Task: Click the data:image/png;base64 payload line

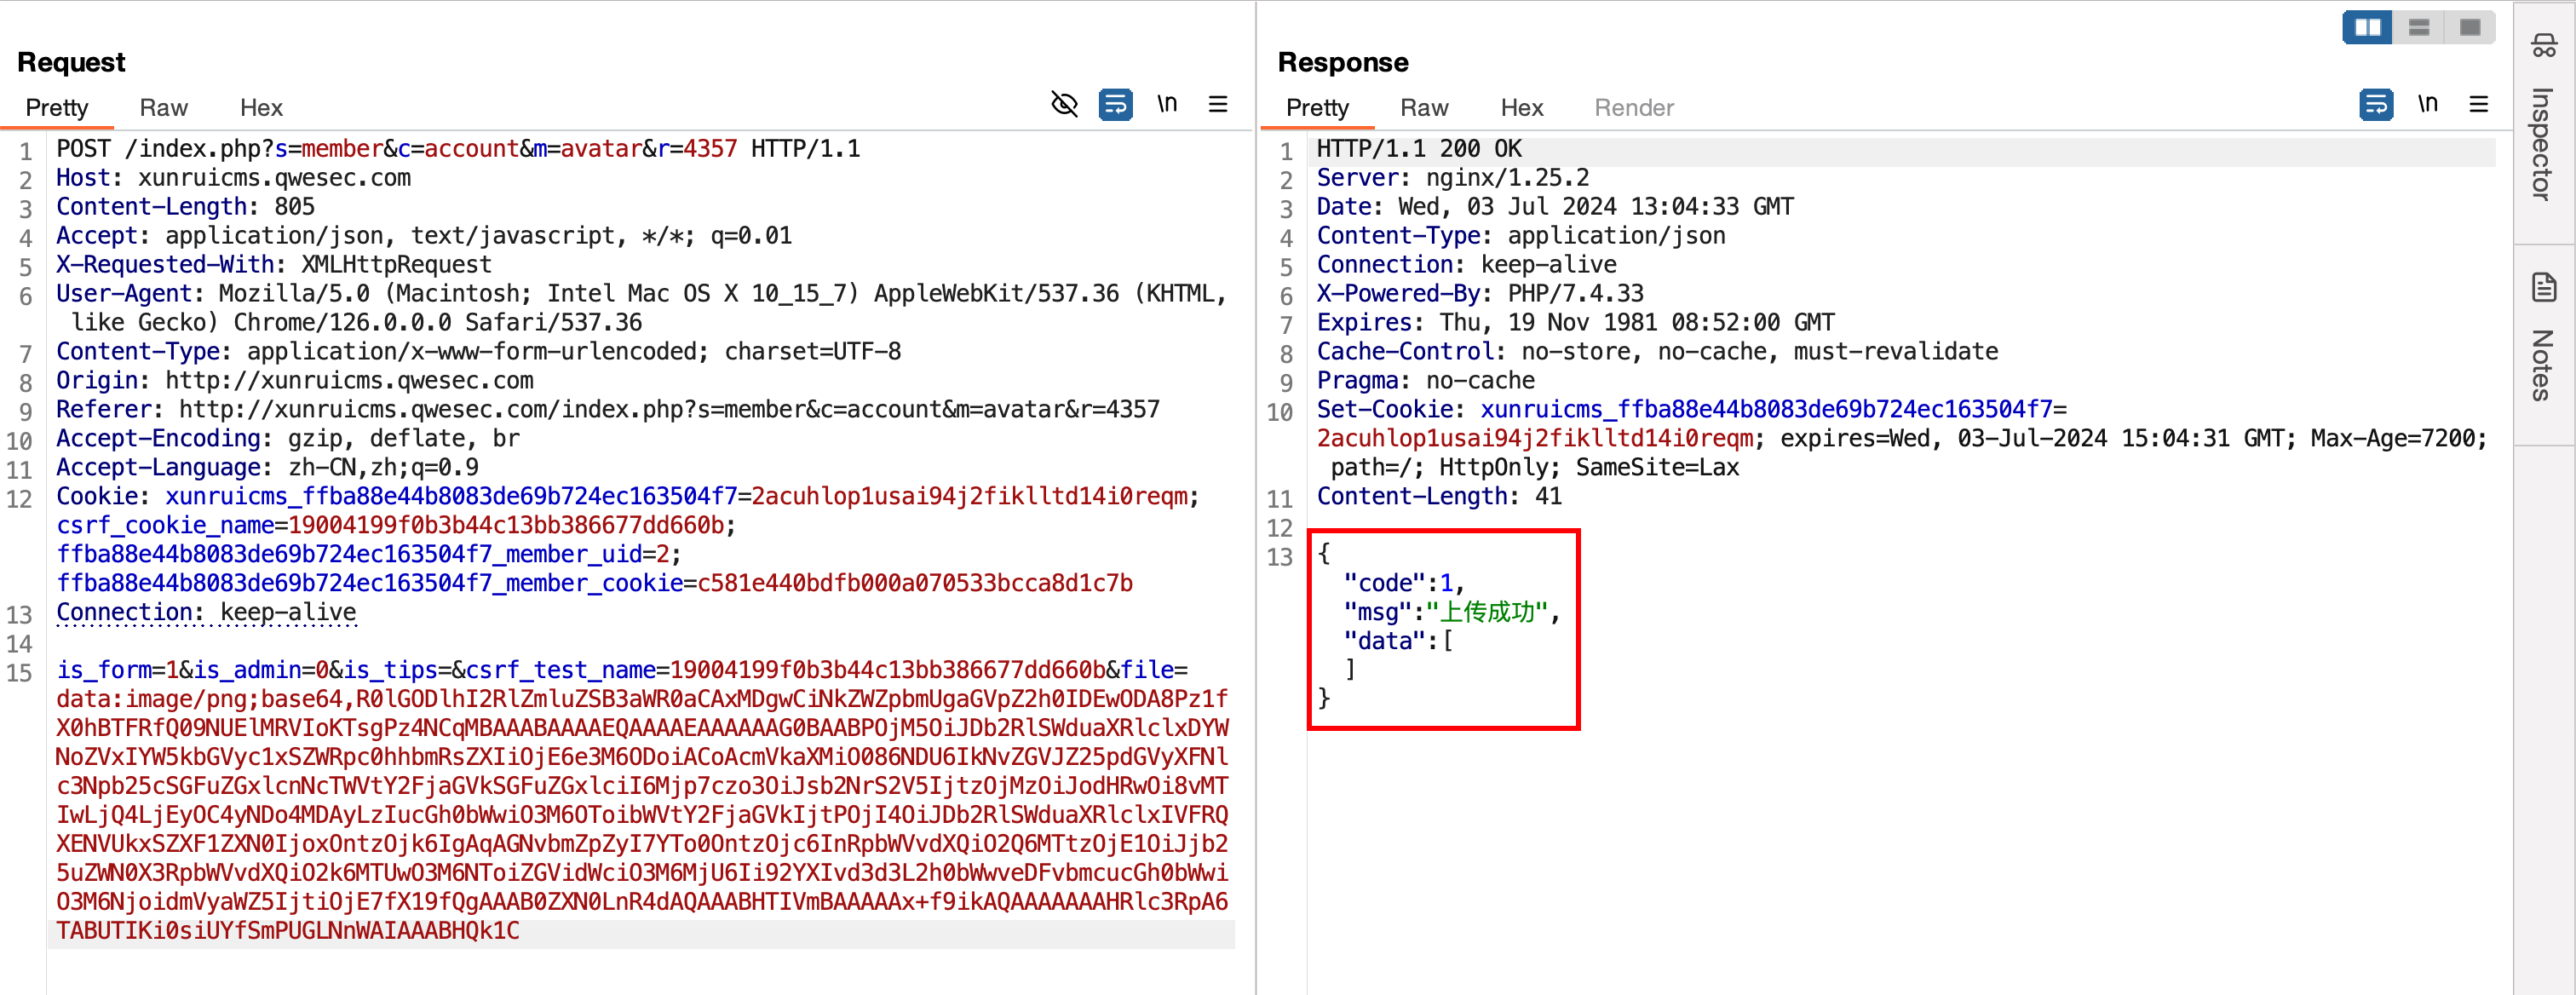Action: coord(642,700)
